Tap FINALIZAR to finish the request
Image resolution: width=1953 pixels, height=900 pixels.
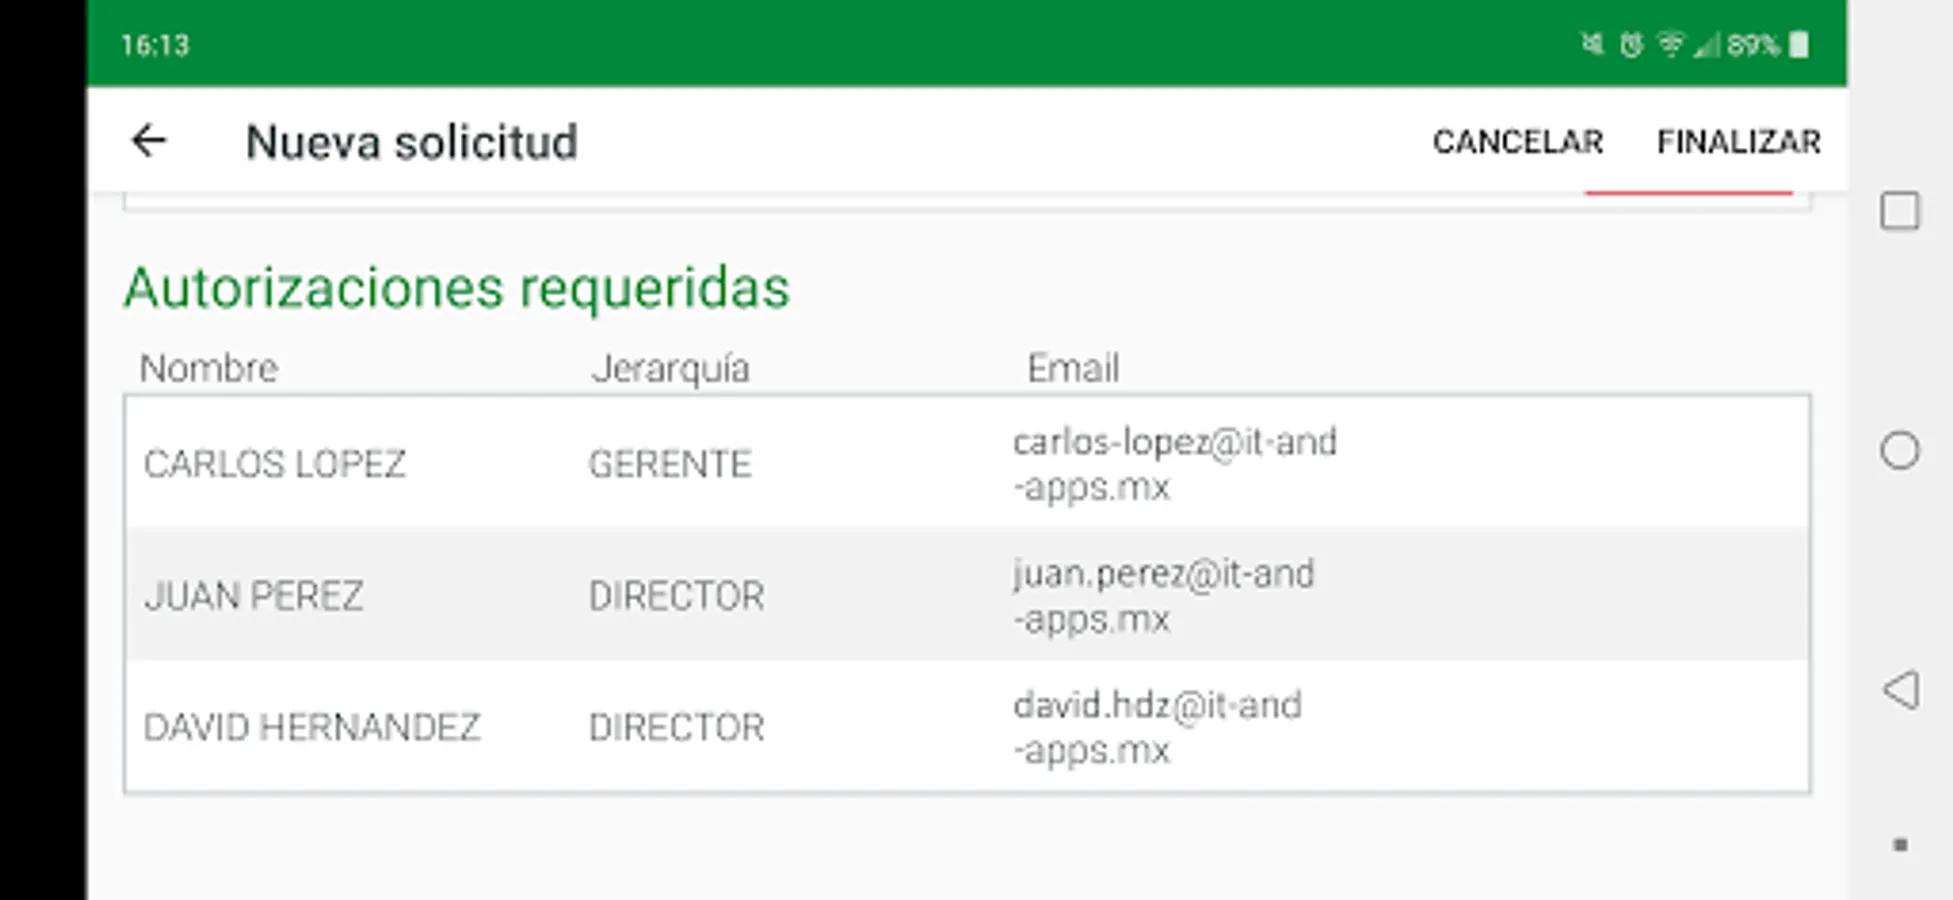pyautogui.click(x=1738, y=142)
